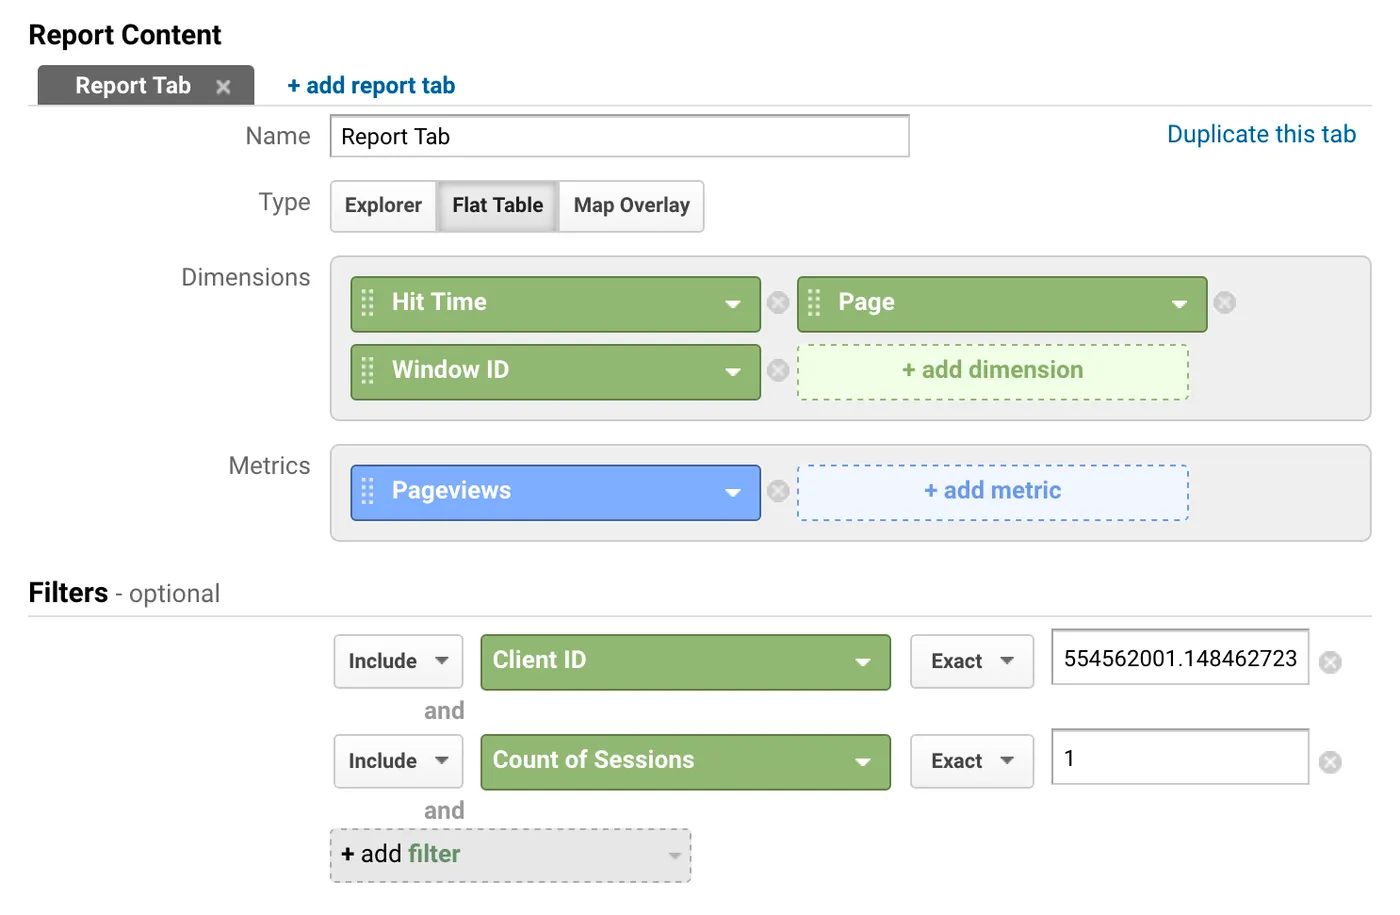Click the add metric button

pos(992,491)
